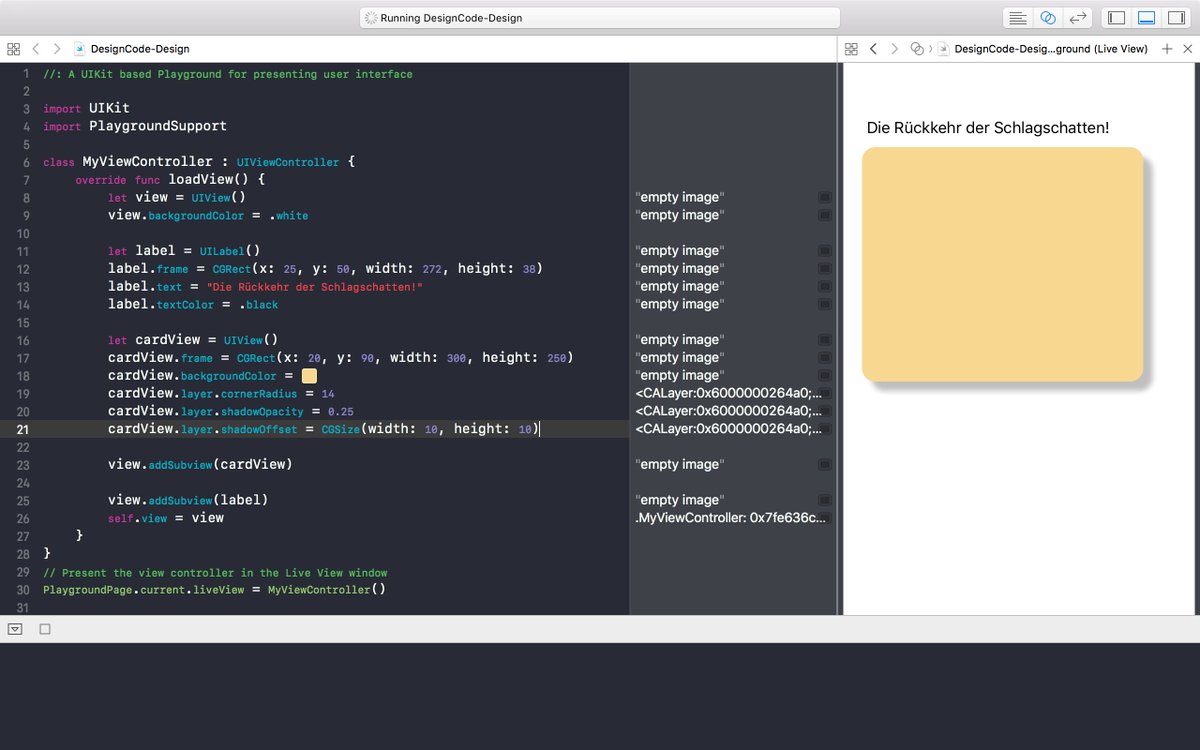Switch to the Version editor (arrows icon)

(x=1077, y=18)
